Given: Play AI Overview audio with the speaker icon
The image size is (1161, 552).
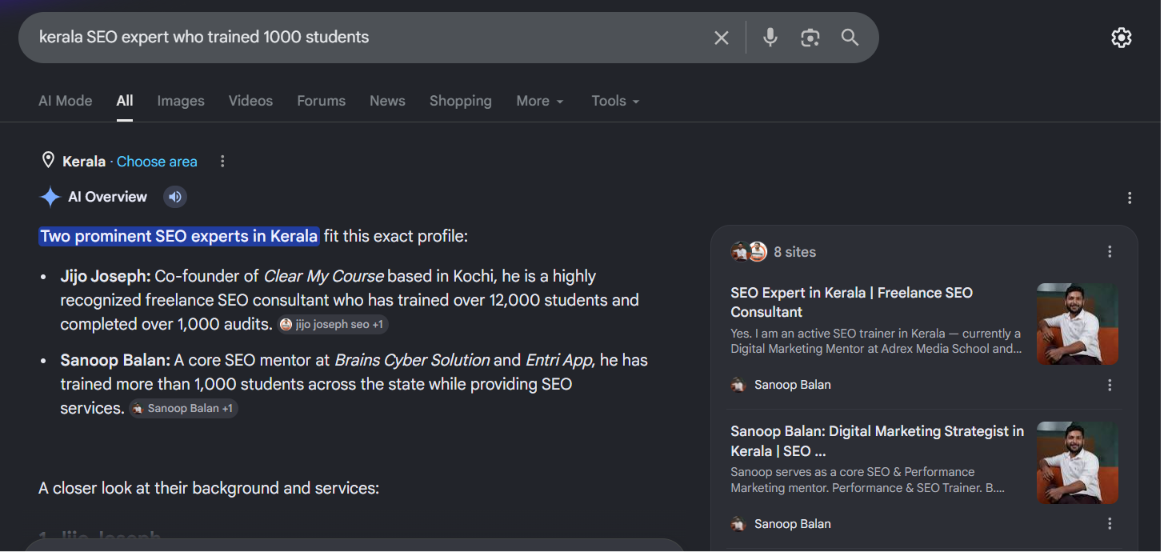Looking at the screenshot, I should [x=175, y=197].
